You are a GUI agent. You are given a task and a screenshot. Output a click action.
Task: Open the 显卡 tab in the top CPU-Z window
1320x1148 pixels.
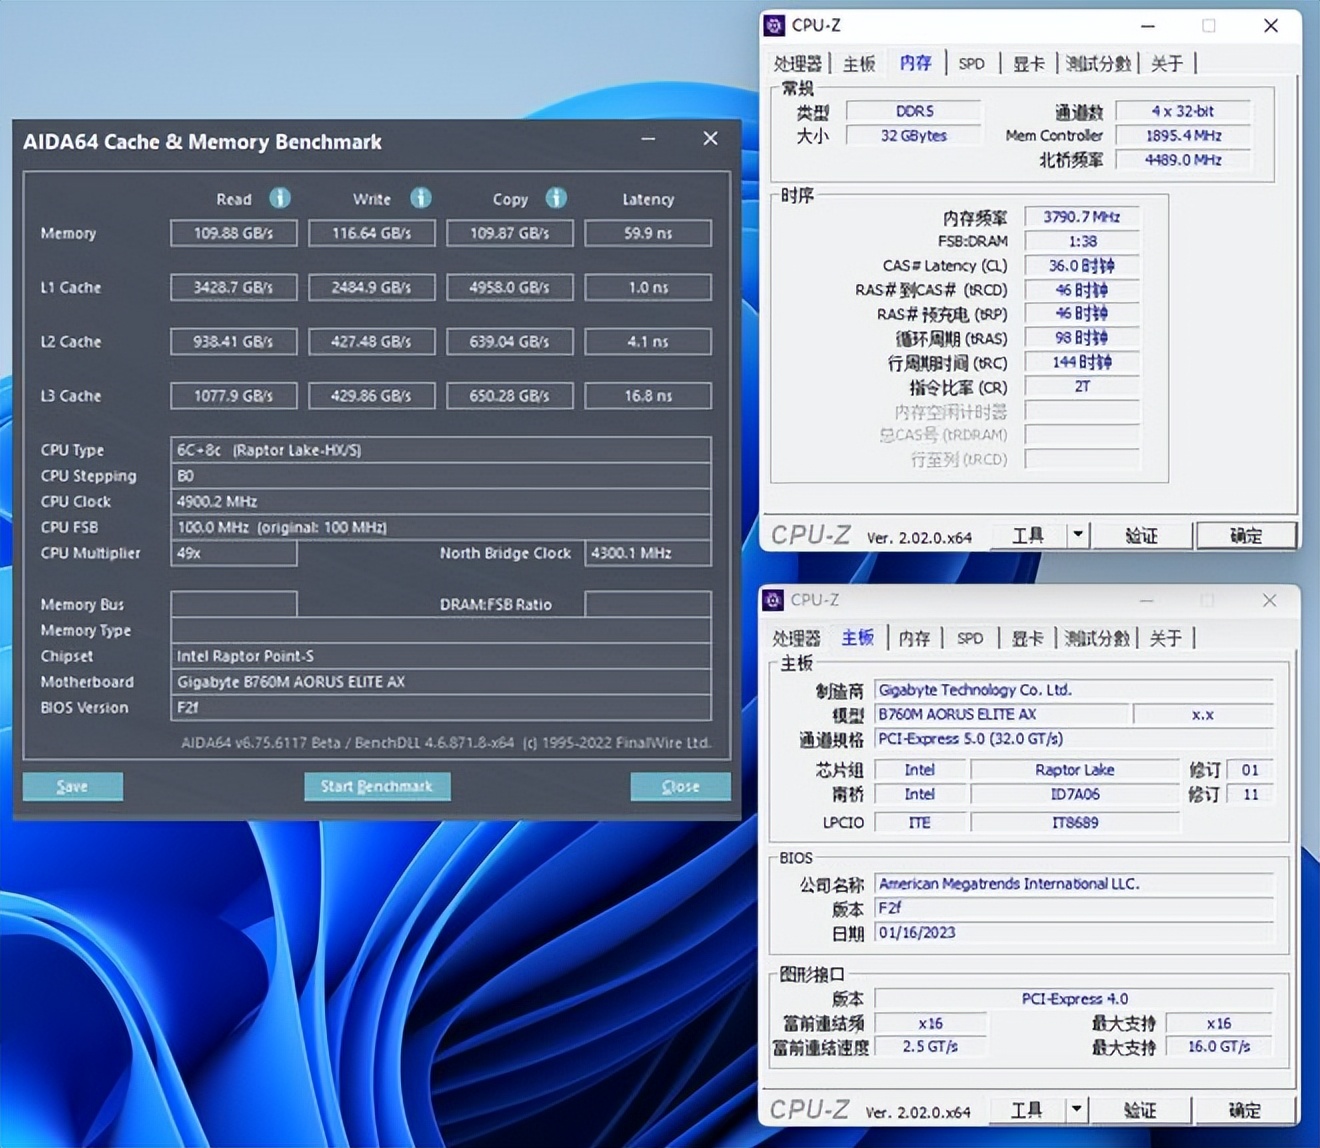click(x=1028, y=62)
